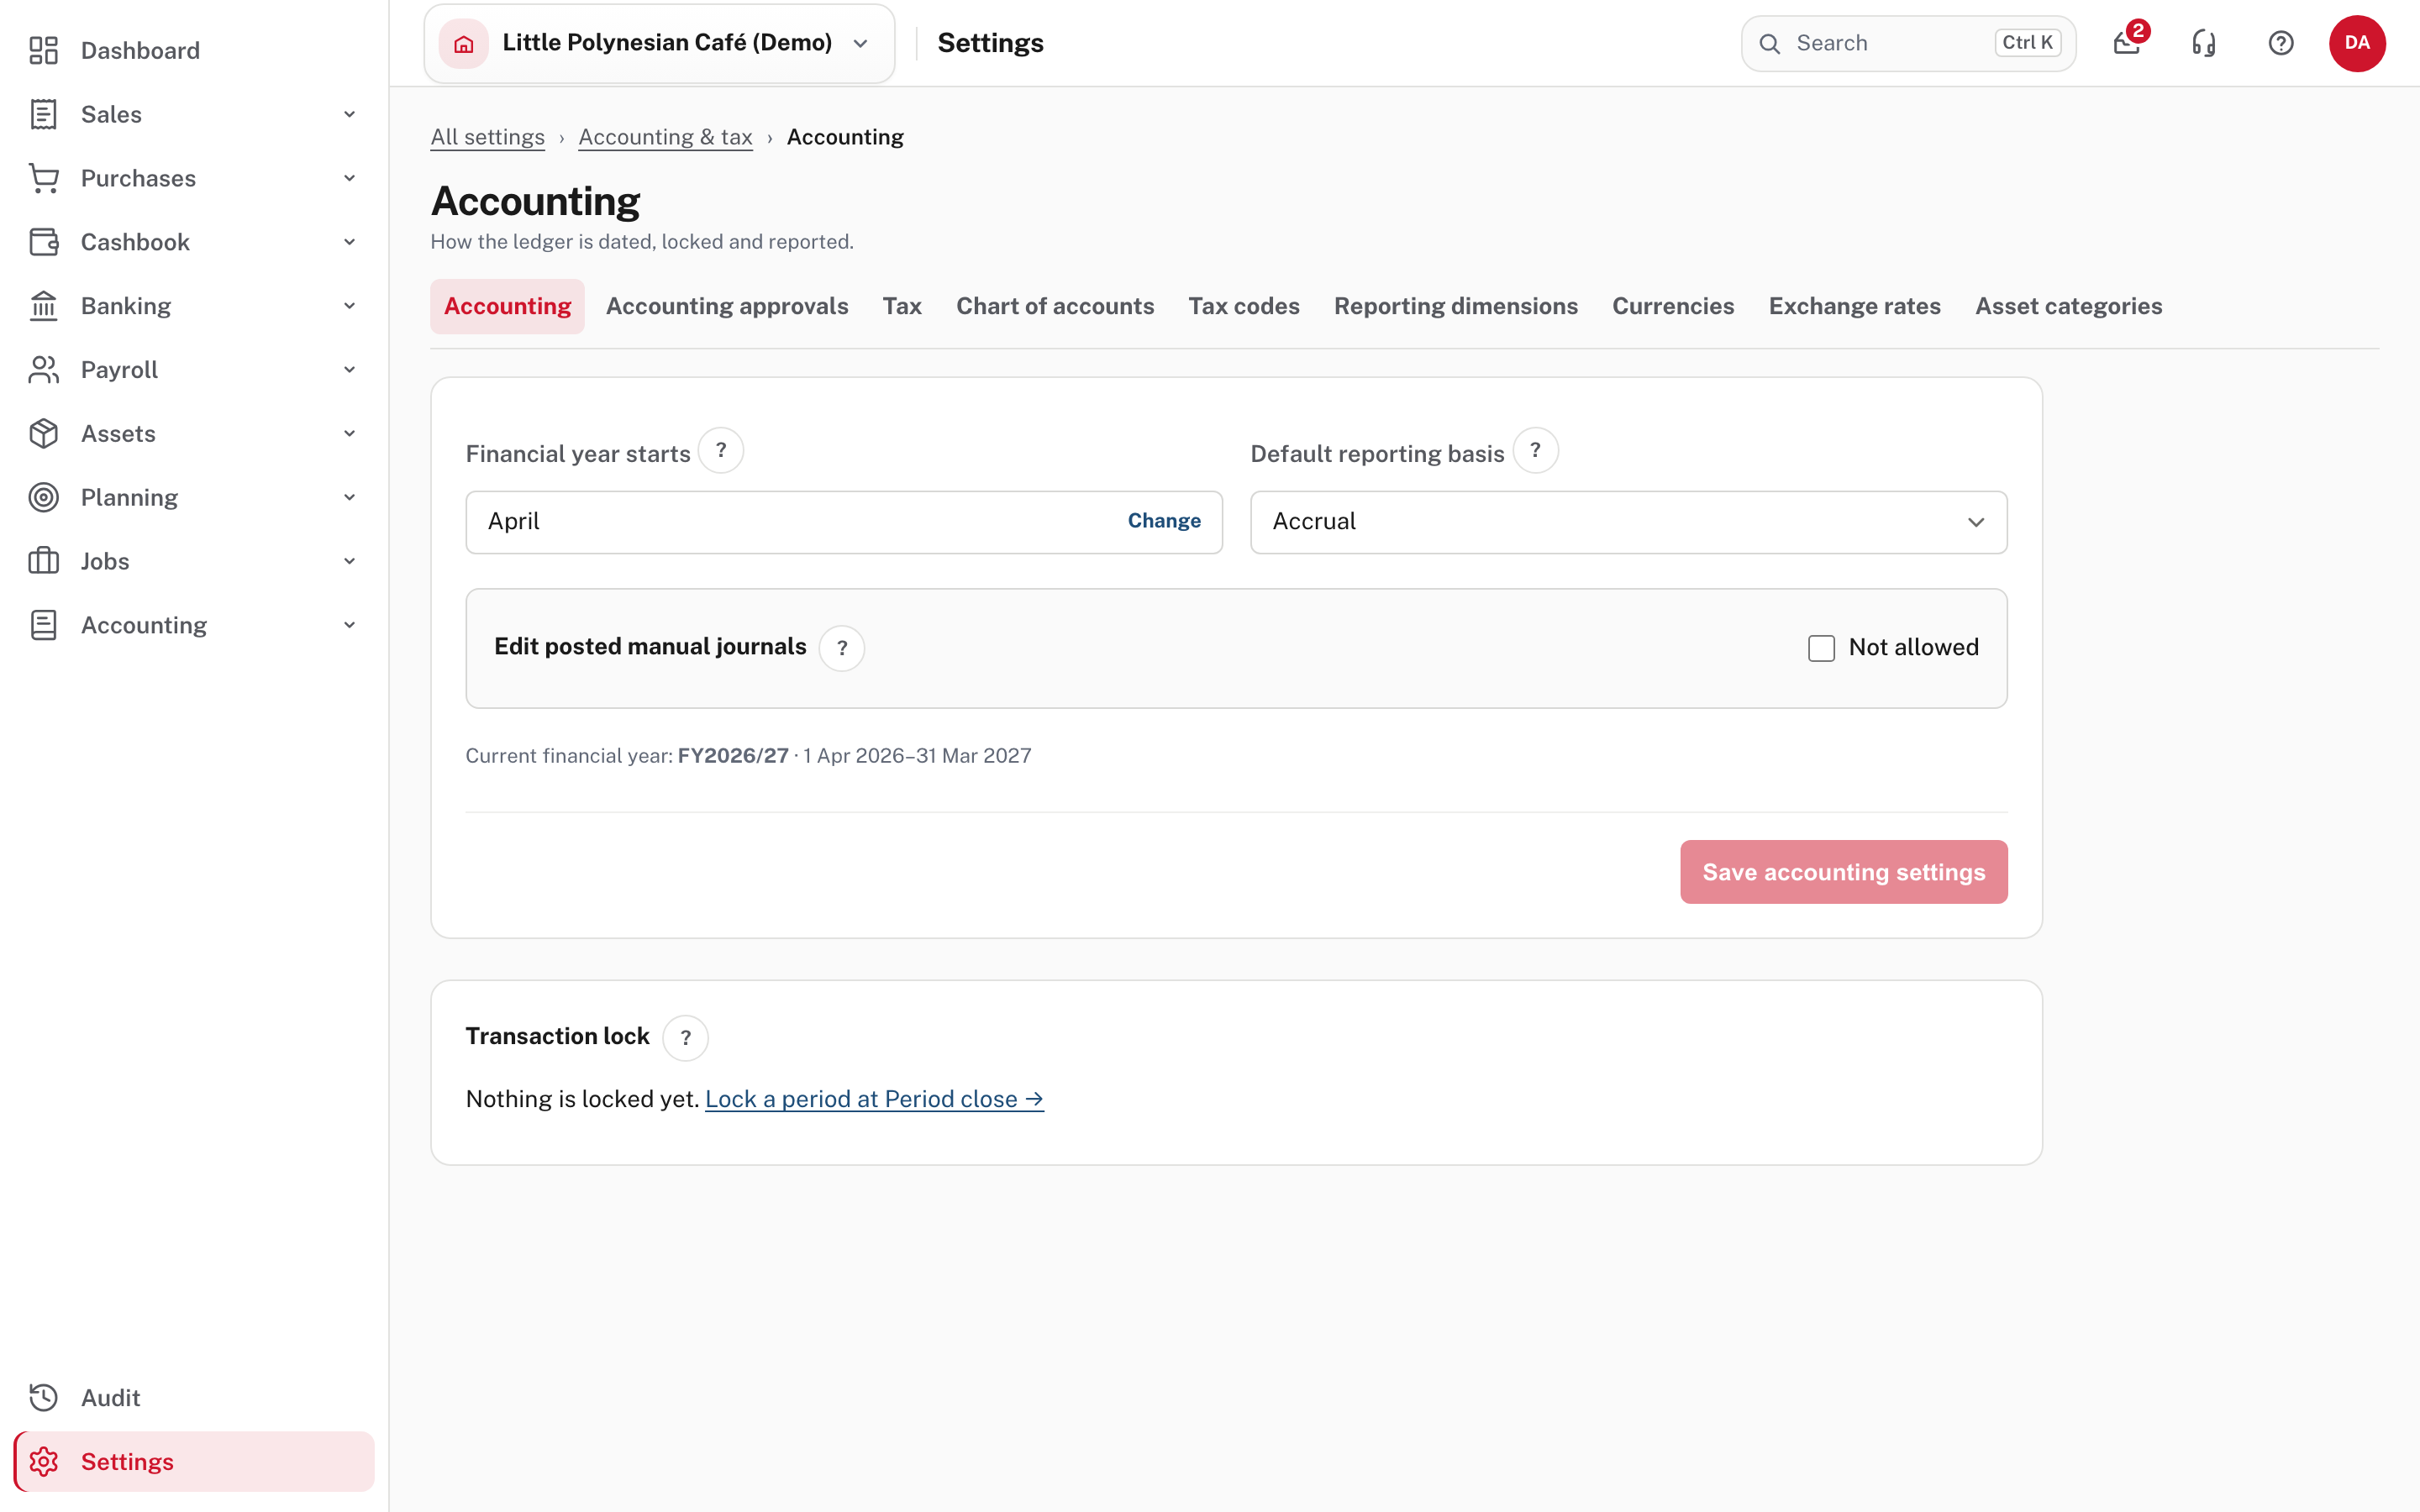The image size is (2420, 1512).
Task: Click the help question-mark icon in header
Action: (x=2281, y=43)
